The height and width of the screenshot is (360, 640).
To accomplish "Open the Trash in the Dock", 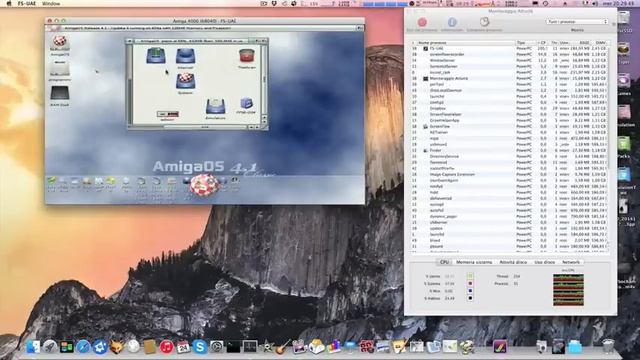I will tap(608, 346).
